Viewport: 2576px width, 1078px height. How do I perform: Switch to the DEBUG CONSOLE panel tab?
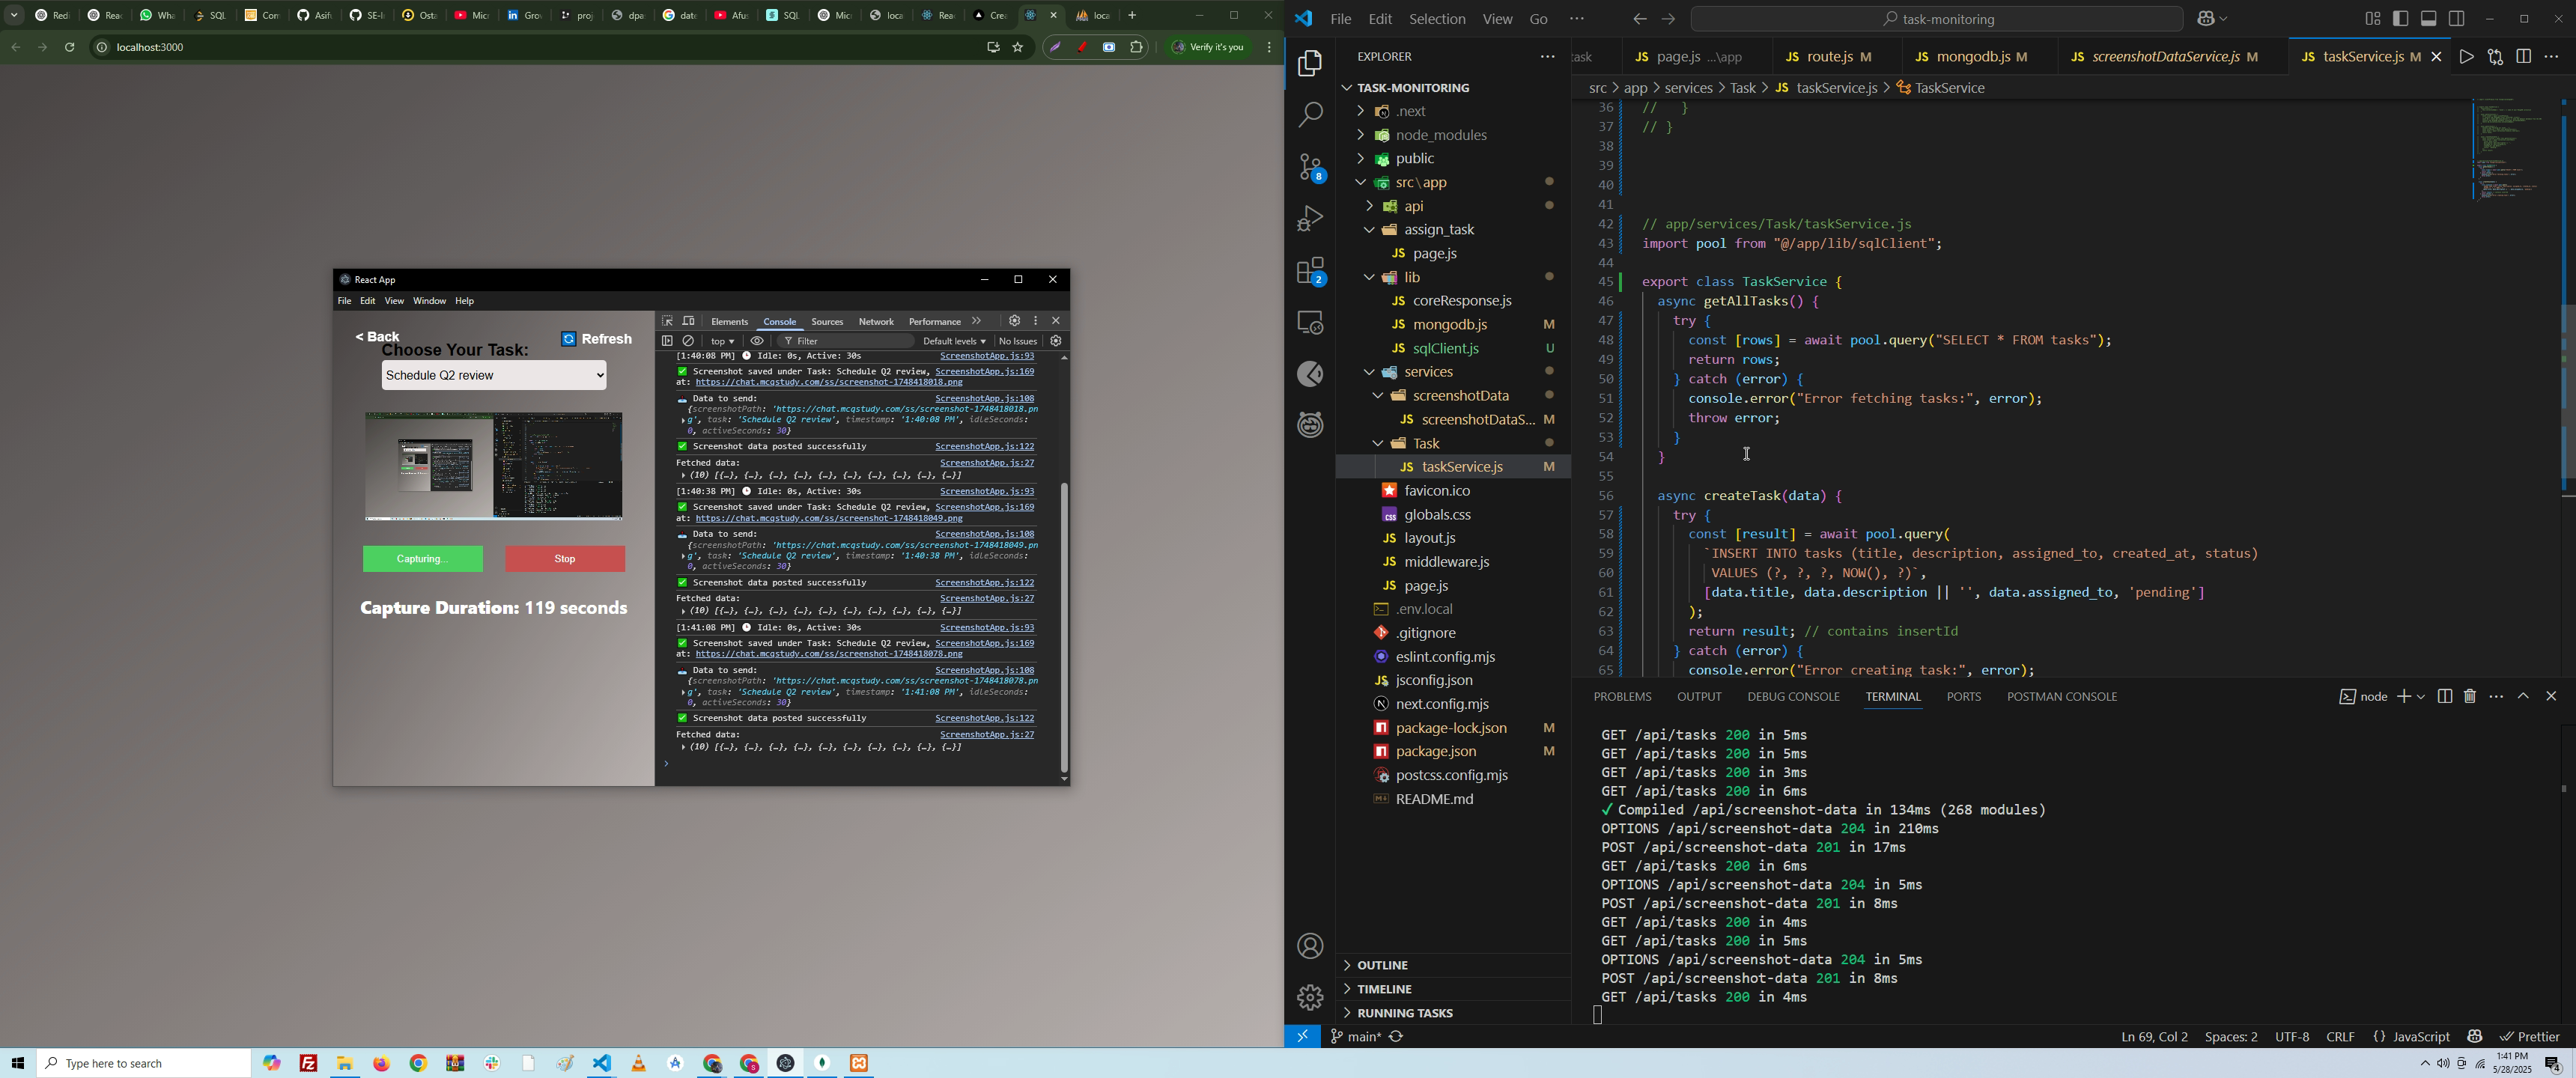click(x=1793, y=697)
